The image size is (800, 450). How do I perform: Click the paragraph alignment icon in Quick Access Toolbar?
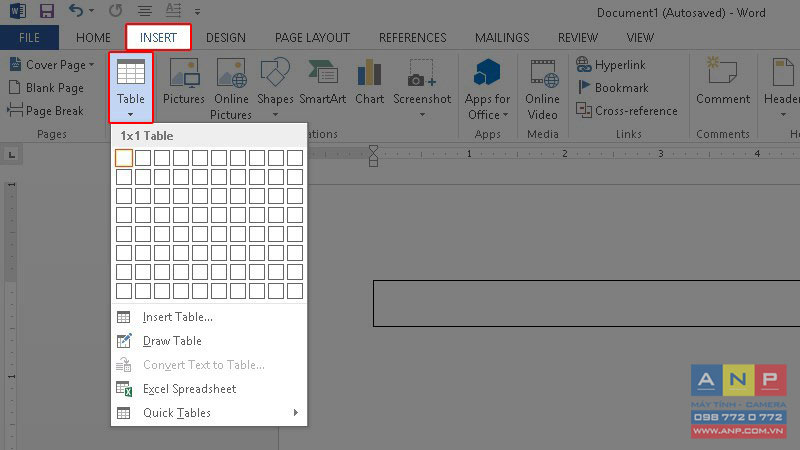coord(145,11)
